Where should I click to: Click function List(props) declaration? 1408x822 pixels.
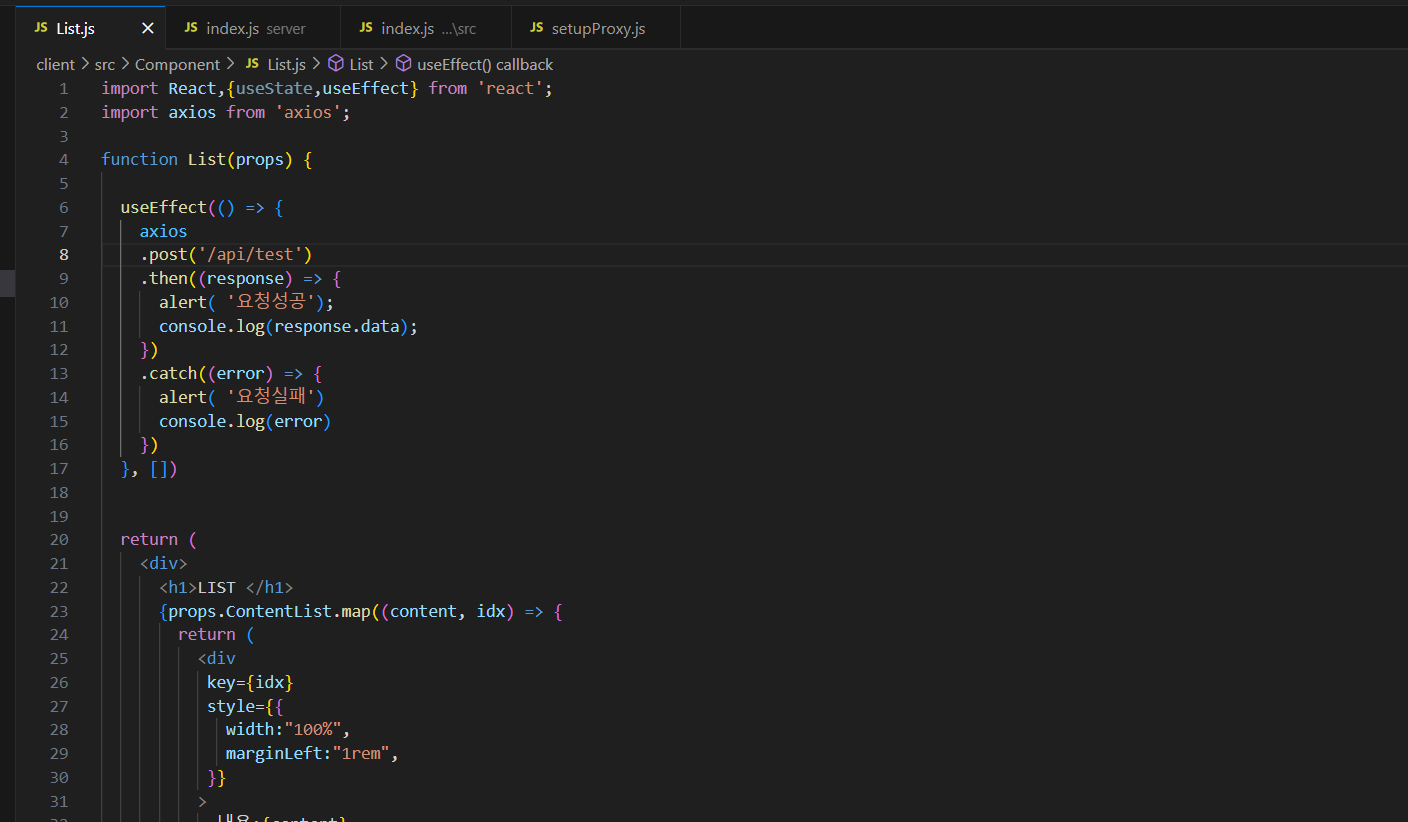tap(207, 159)
